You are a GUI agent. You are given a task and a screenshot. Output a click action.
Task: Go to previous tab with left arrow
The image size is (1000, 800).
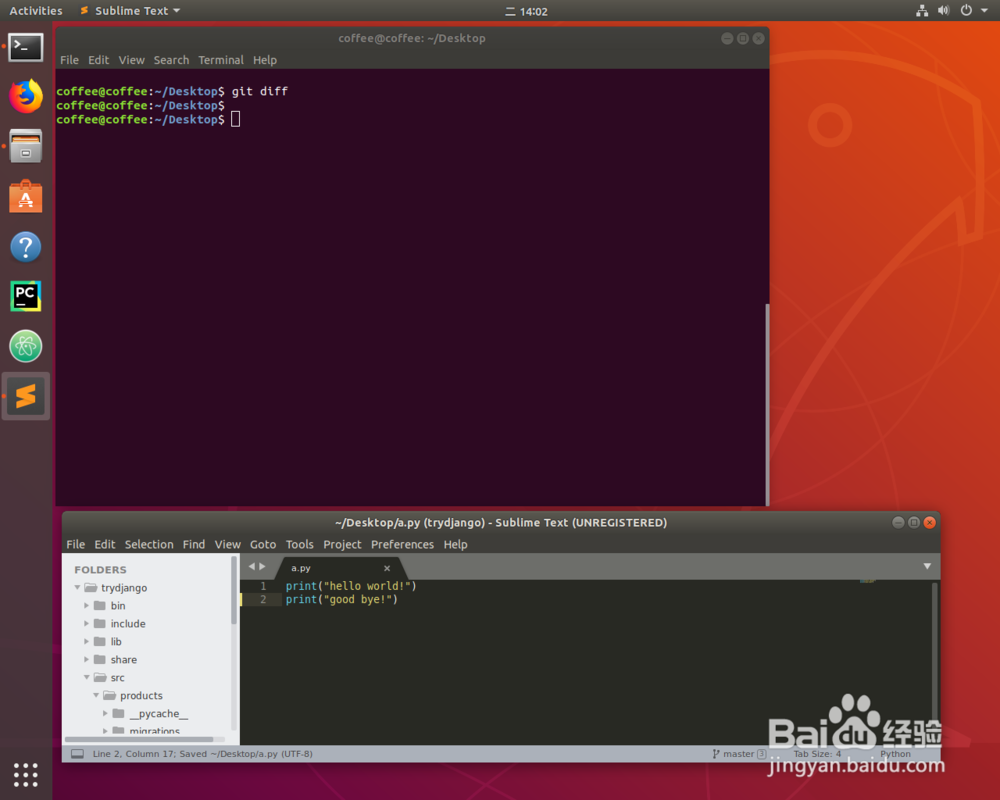coord(251,566)
